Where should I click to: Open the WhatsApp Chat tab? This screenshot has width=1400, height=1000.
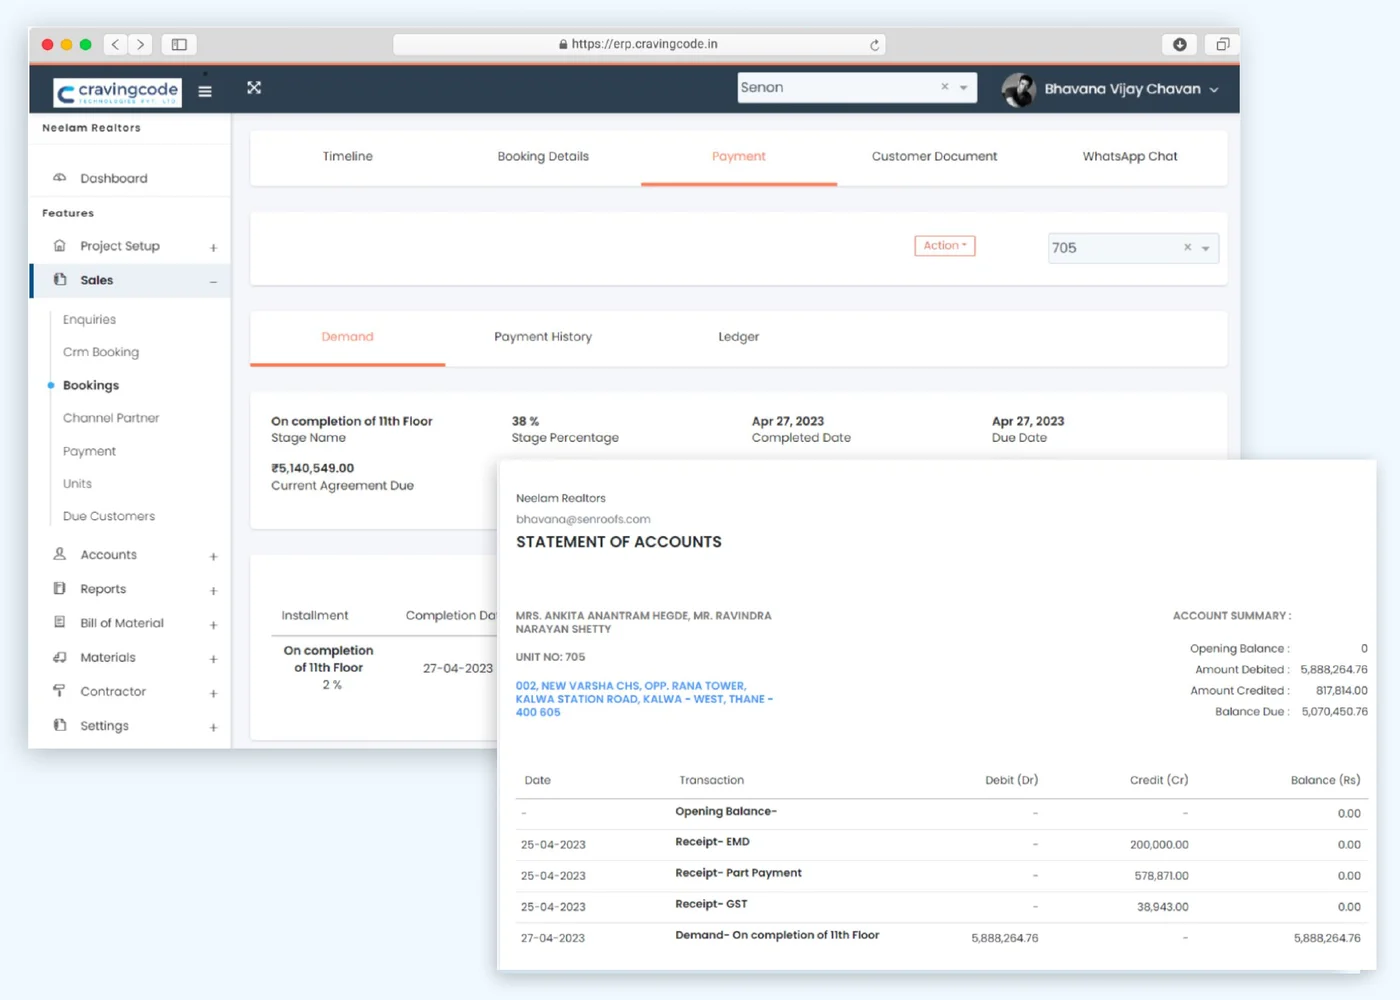pos(1130,156)
